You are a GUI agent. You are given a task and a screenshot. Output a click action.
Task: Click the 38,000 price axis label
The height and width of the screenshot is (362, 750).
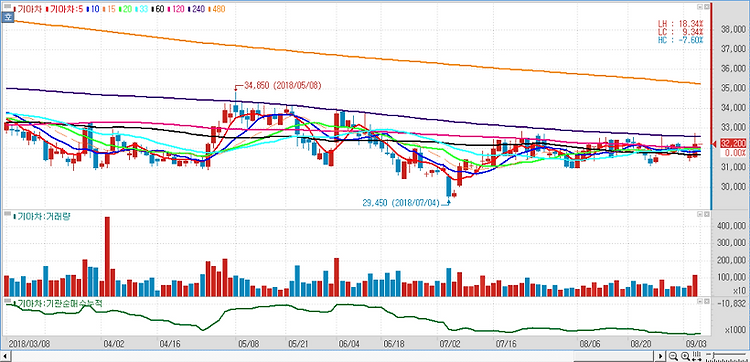(x=732, y=30)
